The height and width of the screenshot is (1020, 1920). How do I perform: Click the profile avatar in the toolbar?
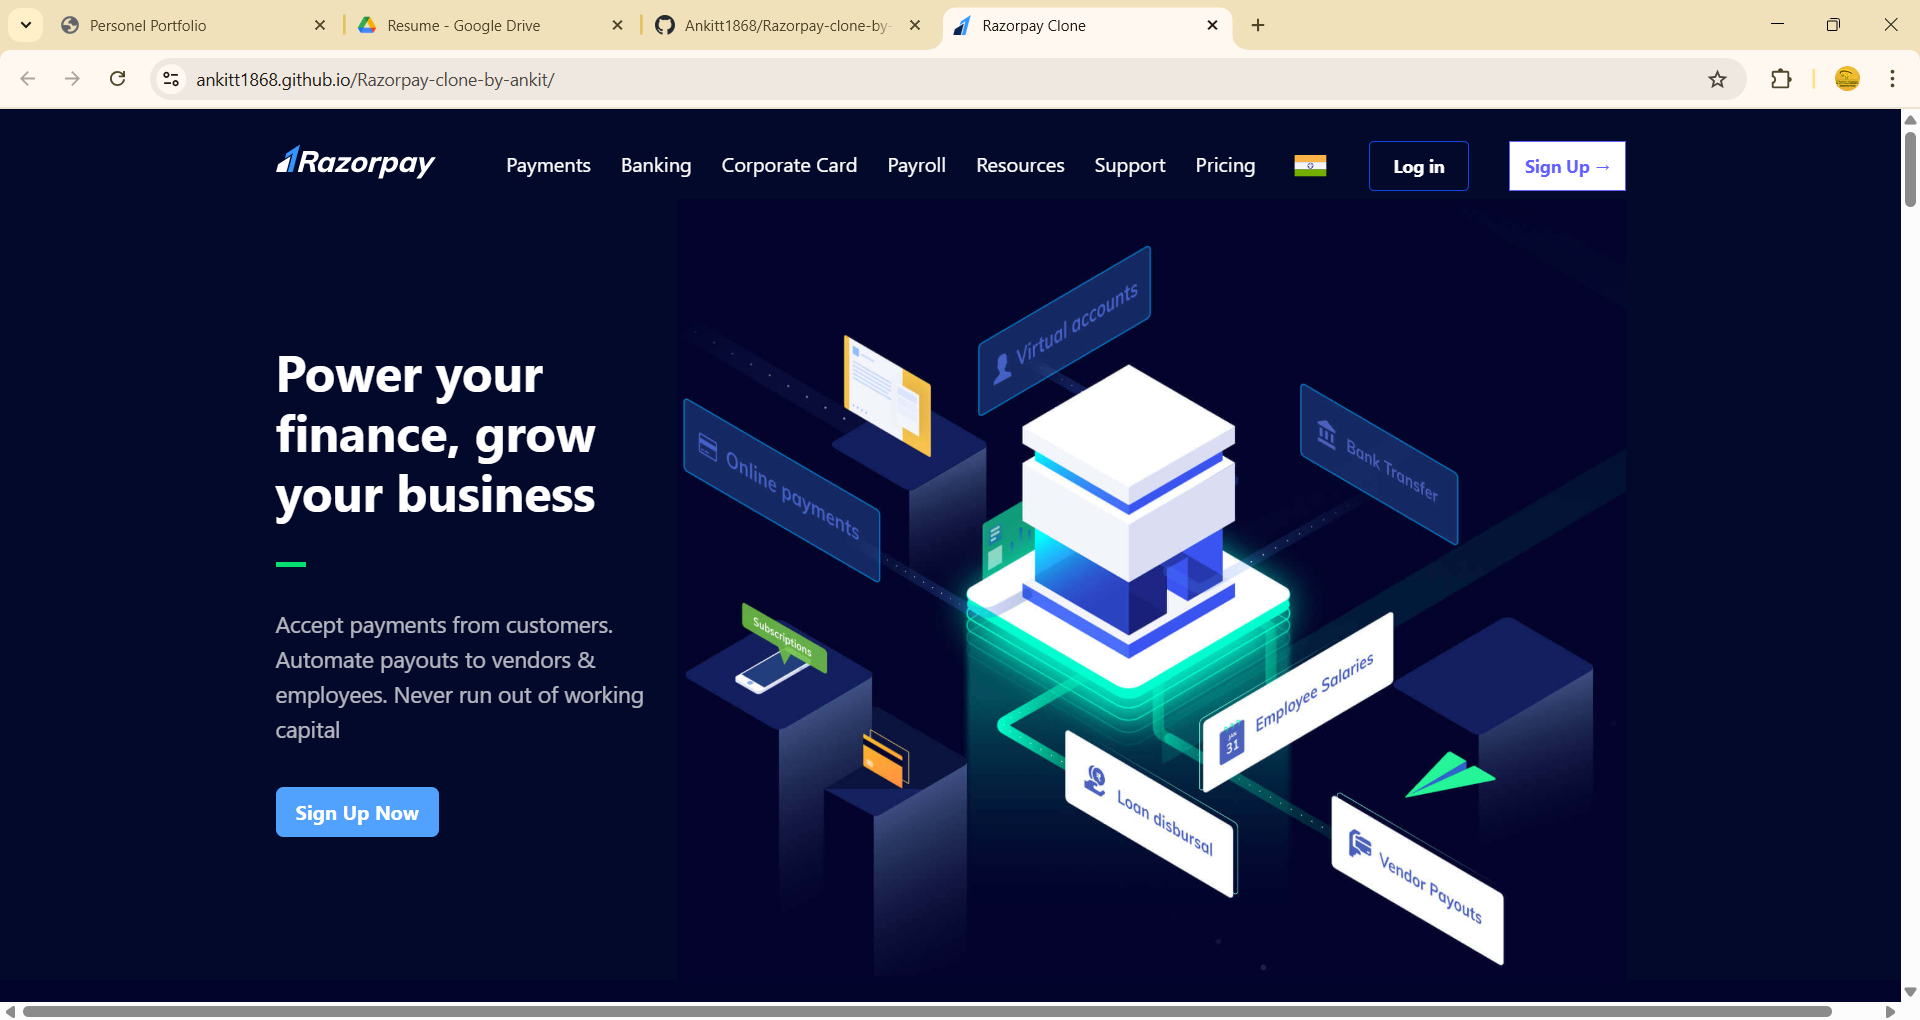click(x=1847, y=79)
